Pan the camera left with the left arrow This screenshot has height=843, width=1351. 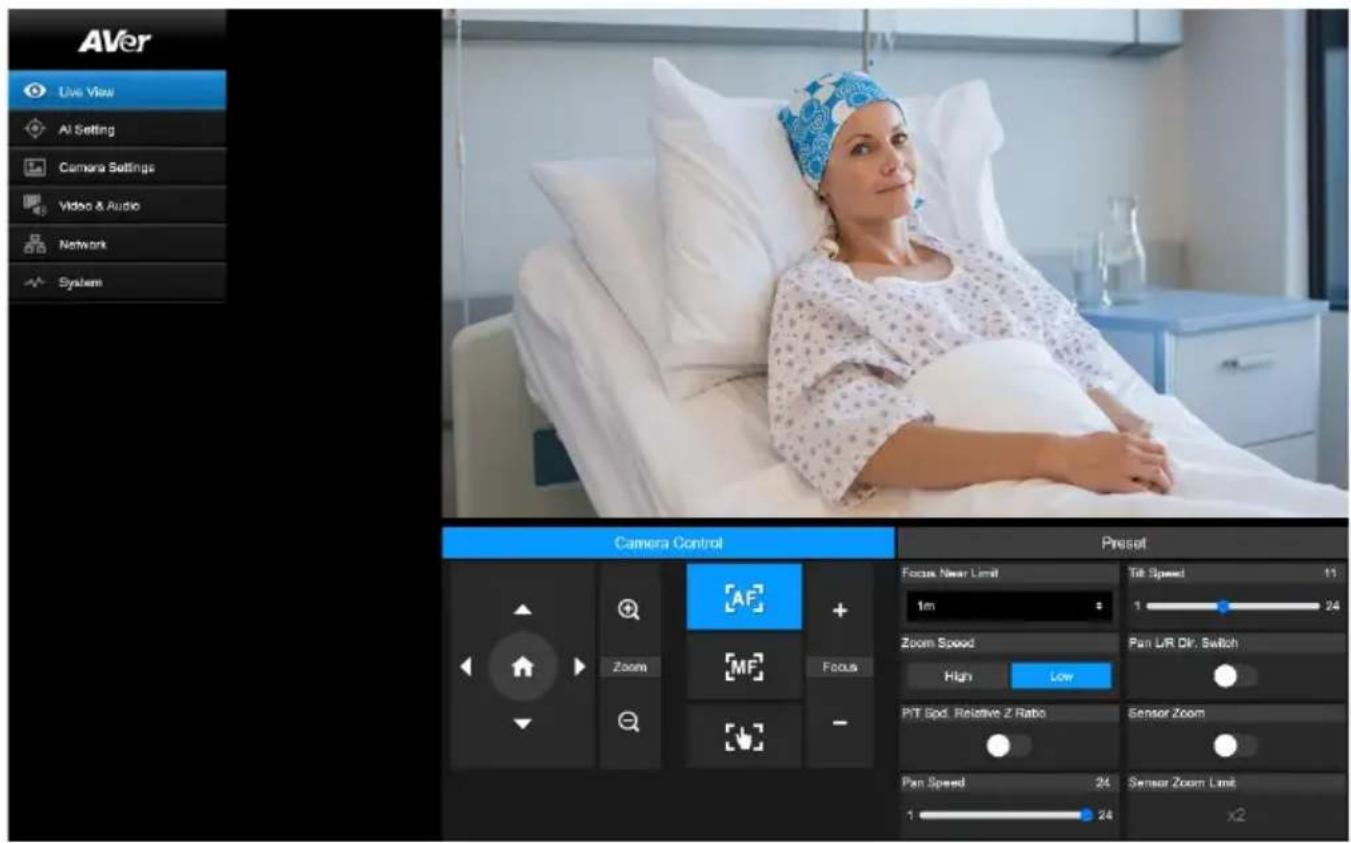pyautogui.click(x=466, y=667)
